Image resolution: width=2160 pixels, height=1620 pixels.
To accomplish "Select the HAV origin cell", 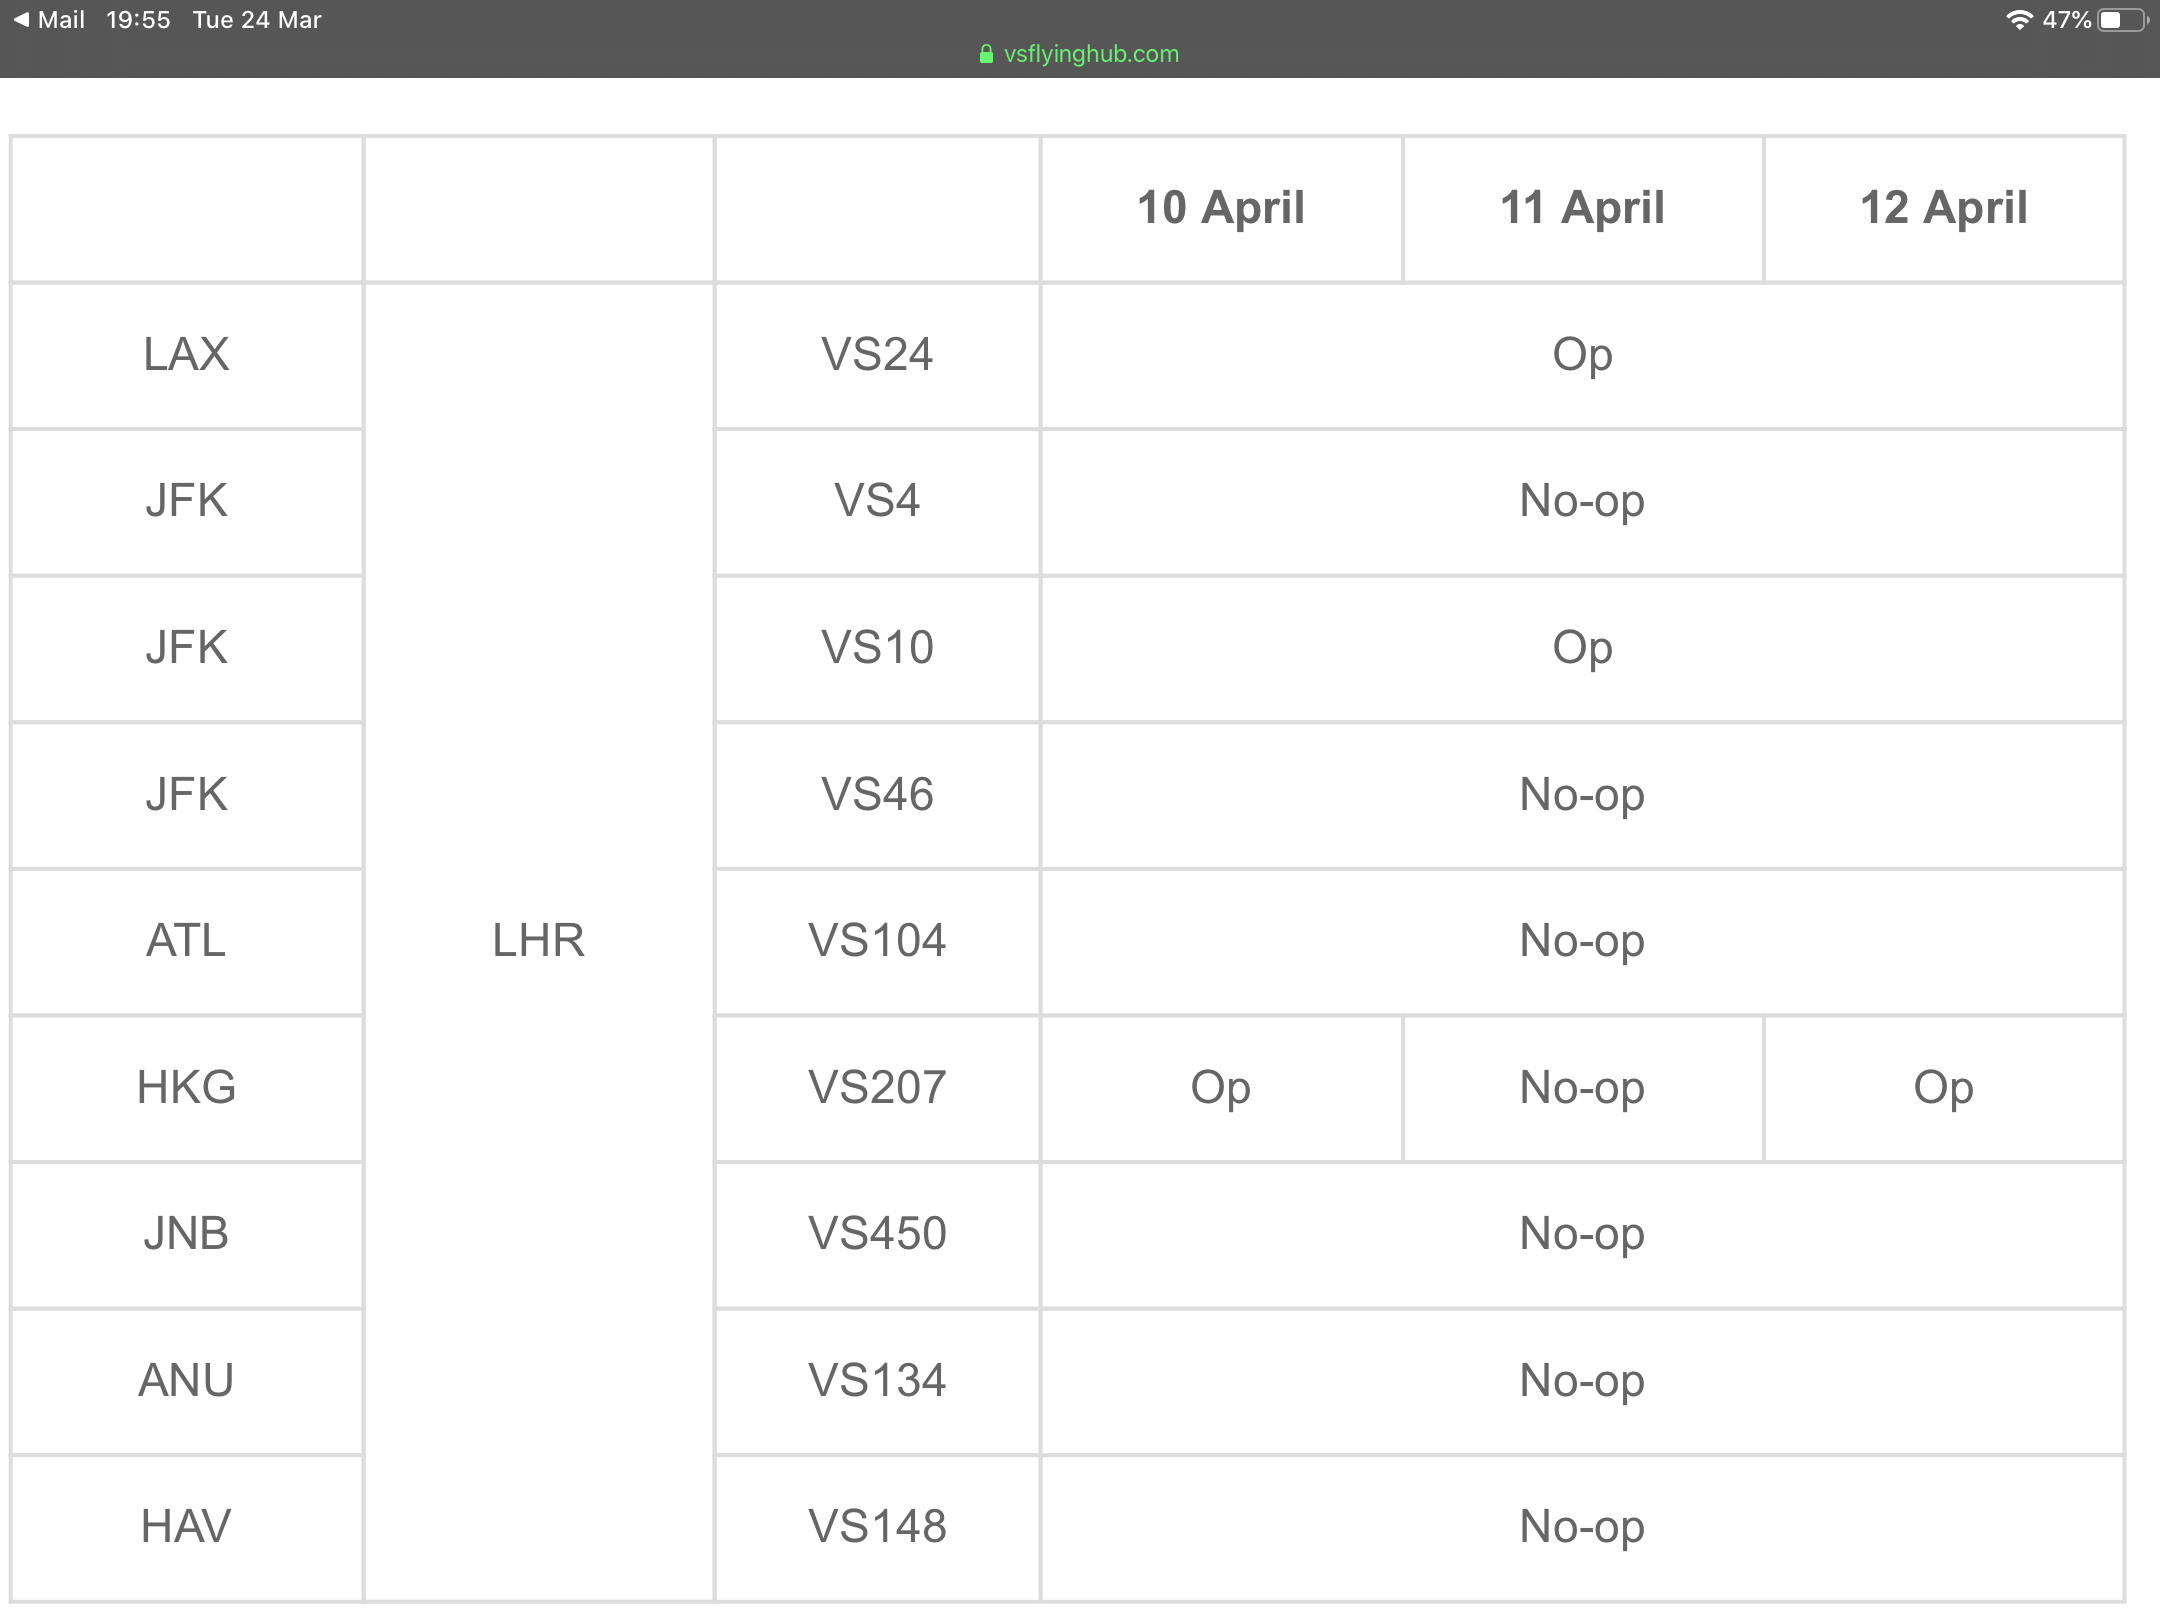I will pos(186,1527).
